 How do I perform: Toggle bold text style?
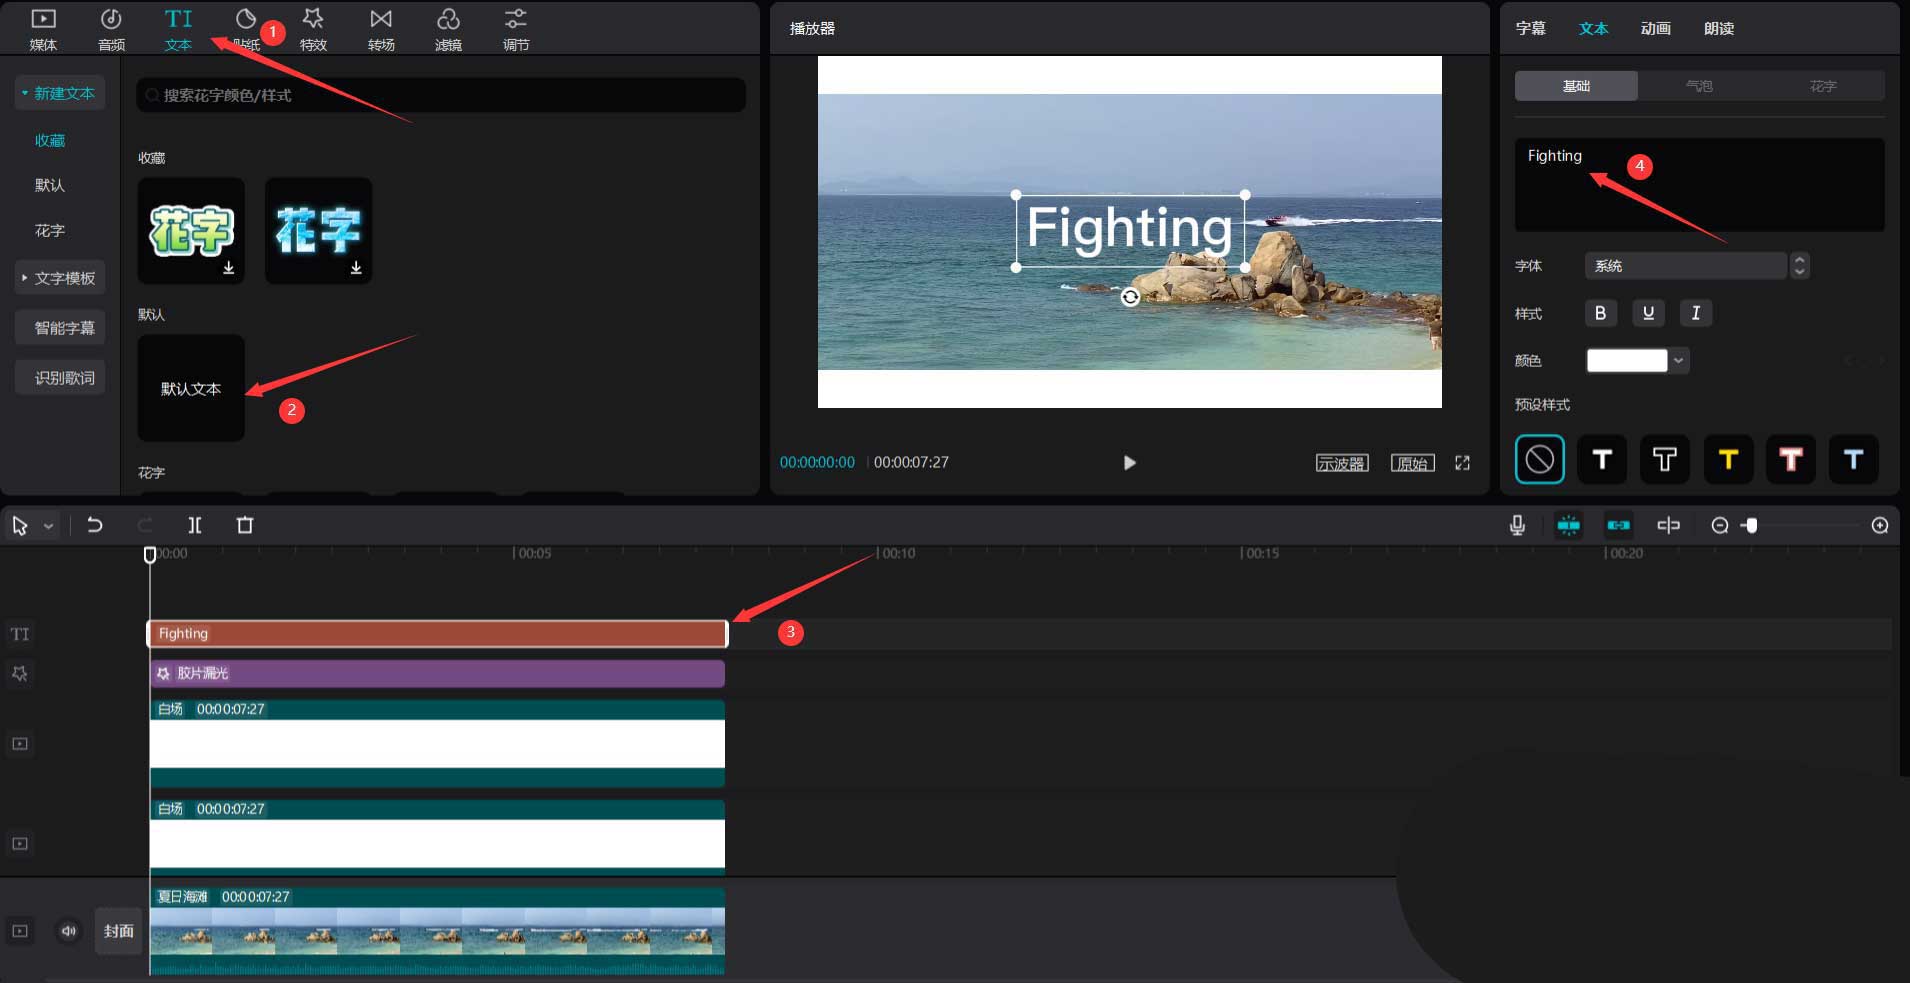[1600, 313]
